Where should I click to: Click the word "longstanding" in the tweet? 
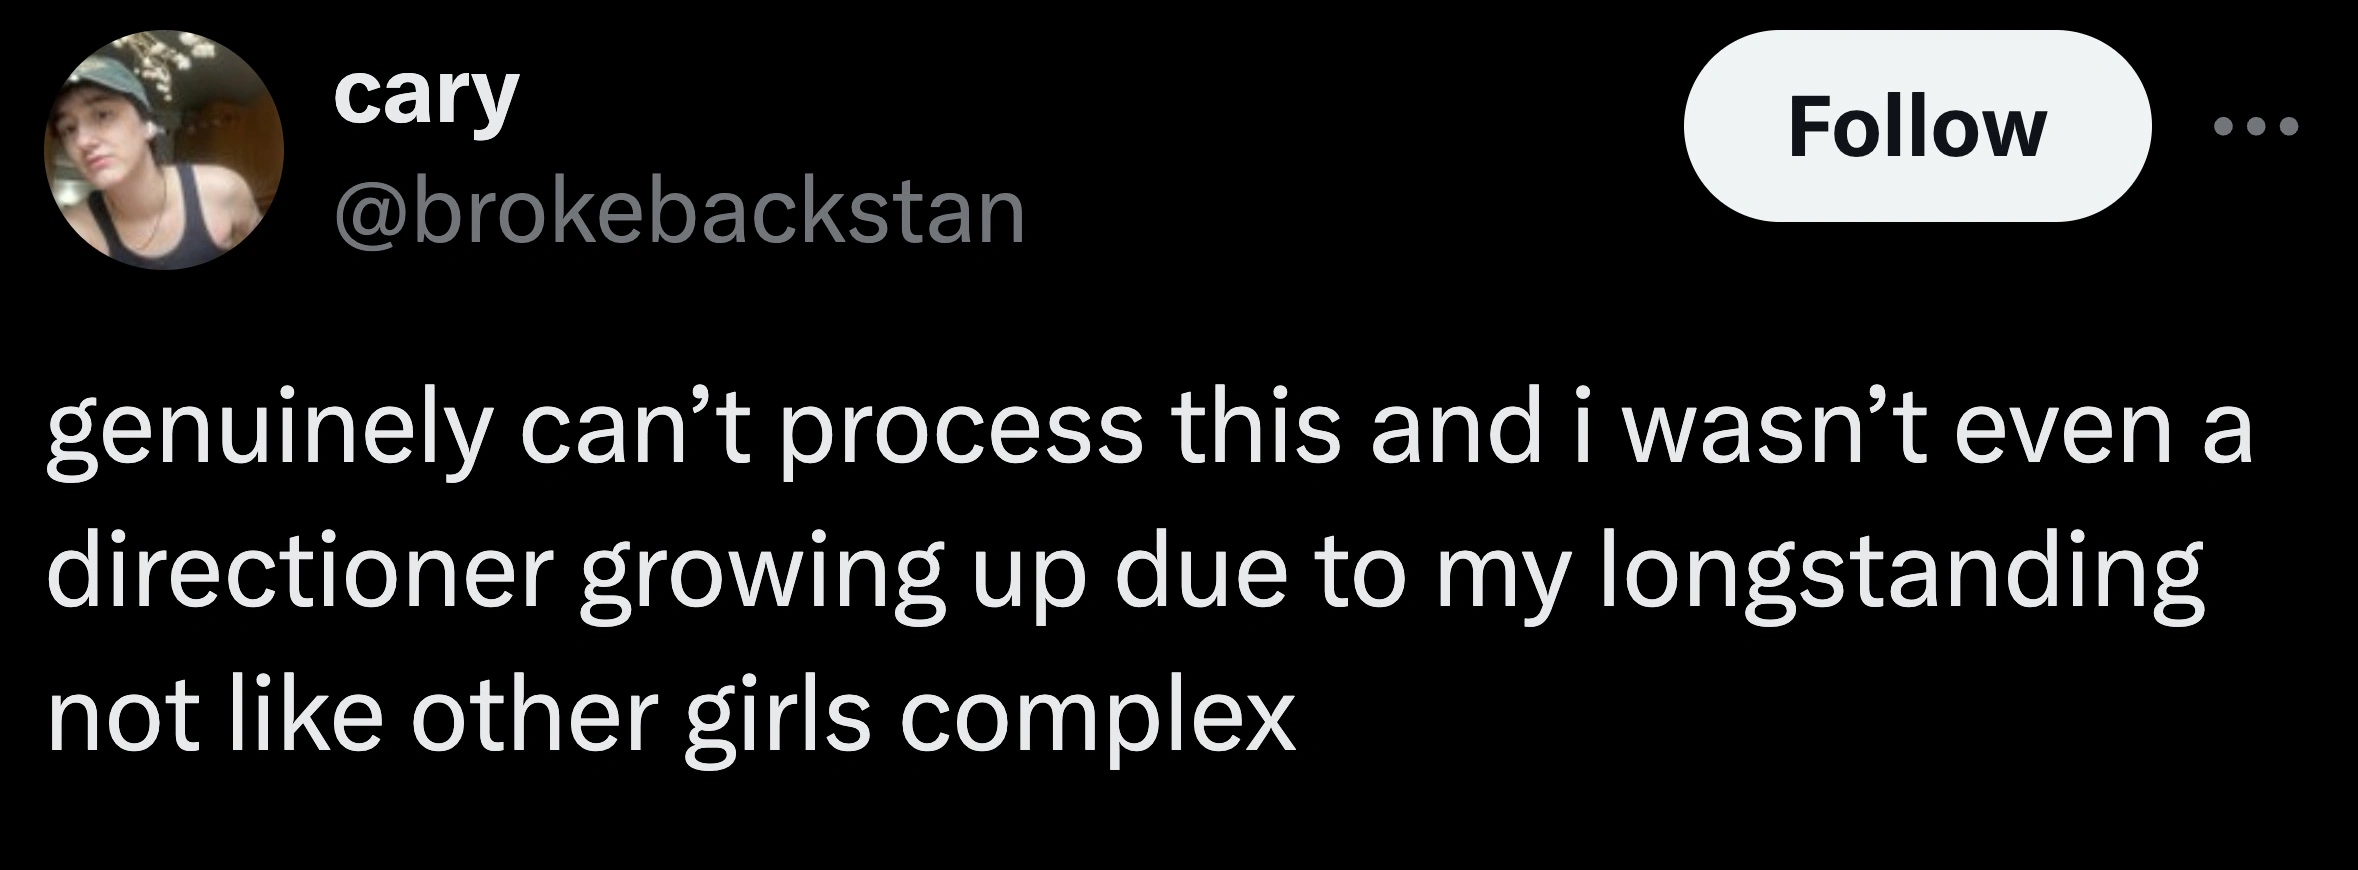[1901, 575]
